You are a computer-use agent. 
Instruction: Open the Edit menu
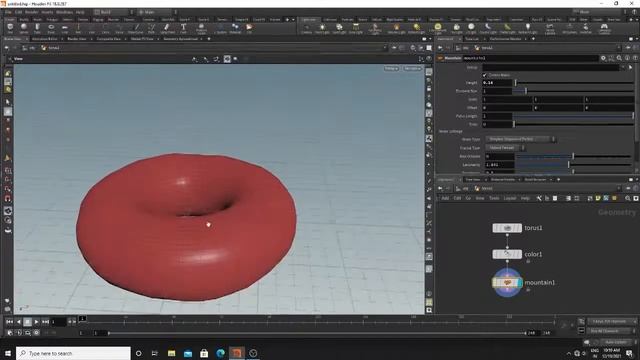point(19,12)
